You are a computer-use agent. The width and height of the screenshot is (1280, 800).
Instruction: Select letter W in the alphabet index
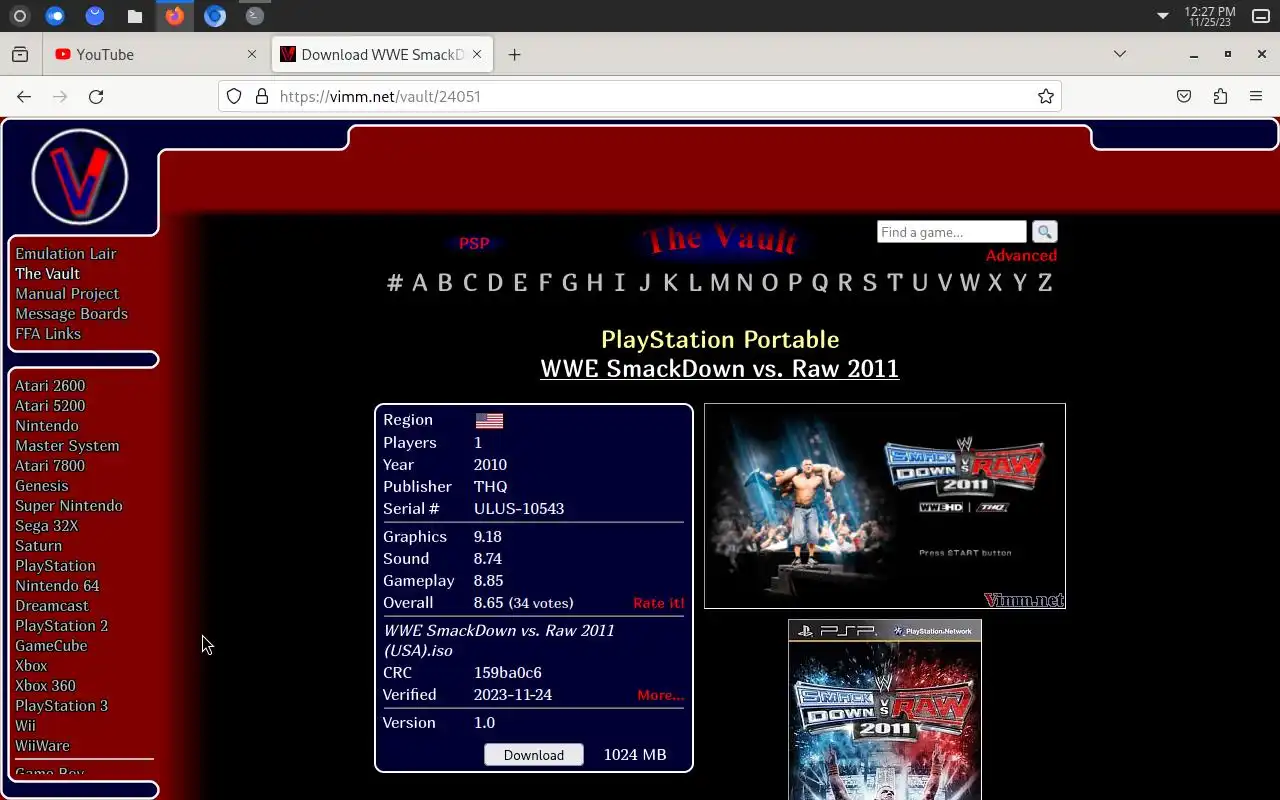pos(969,283)
